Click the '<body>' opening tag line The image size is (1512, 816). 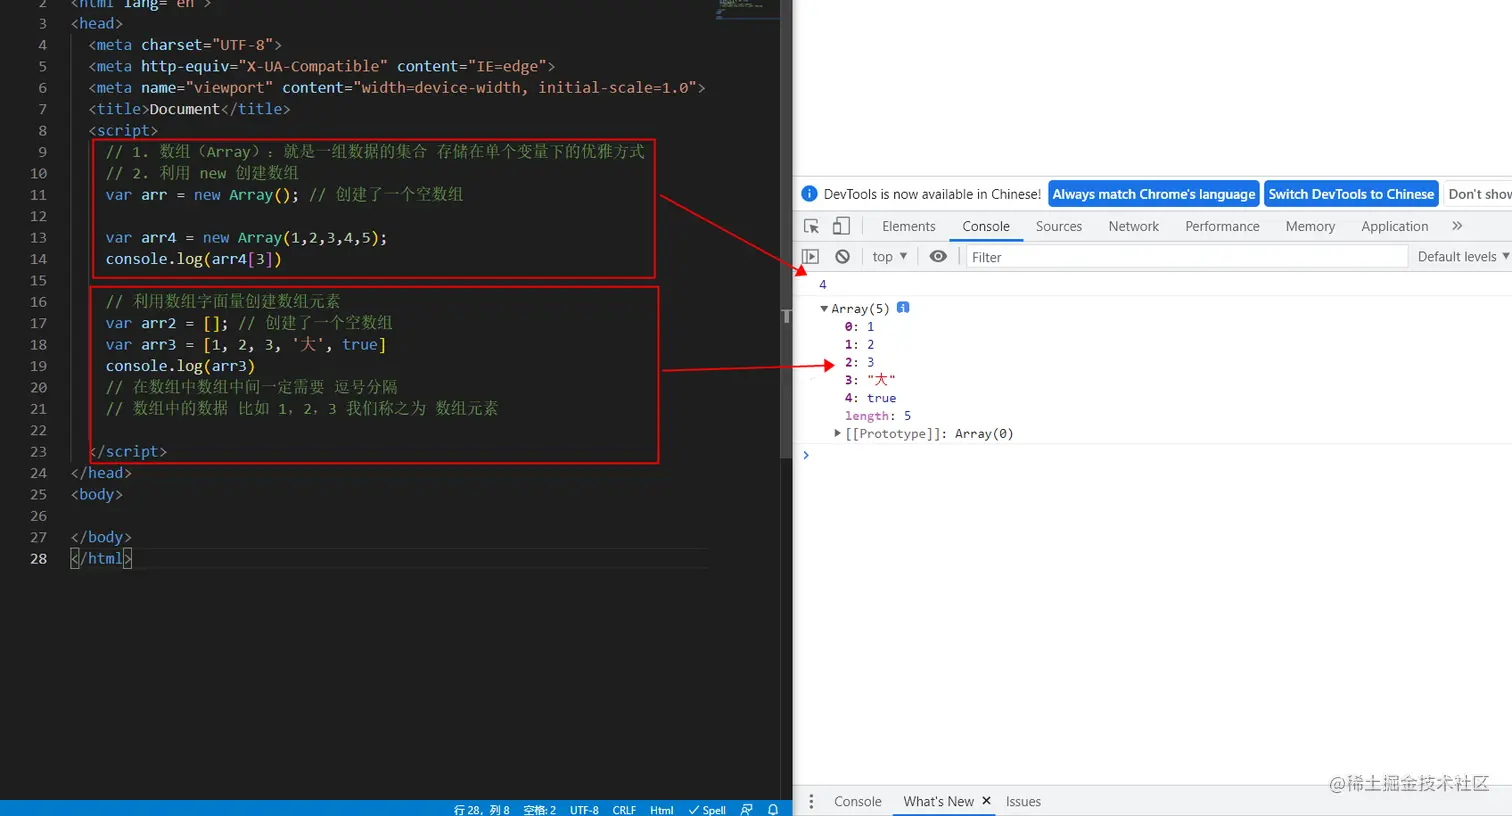coord(97,495)
